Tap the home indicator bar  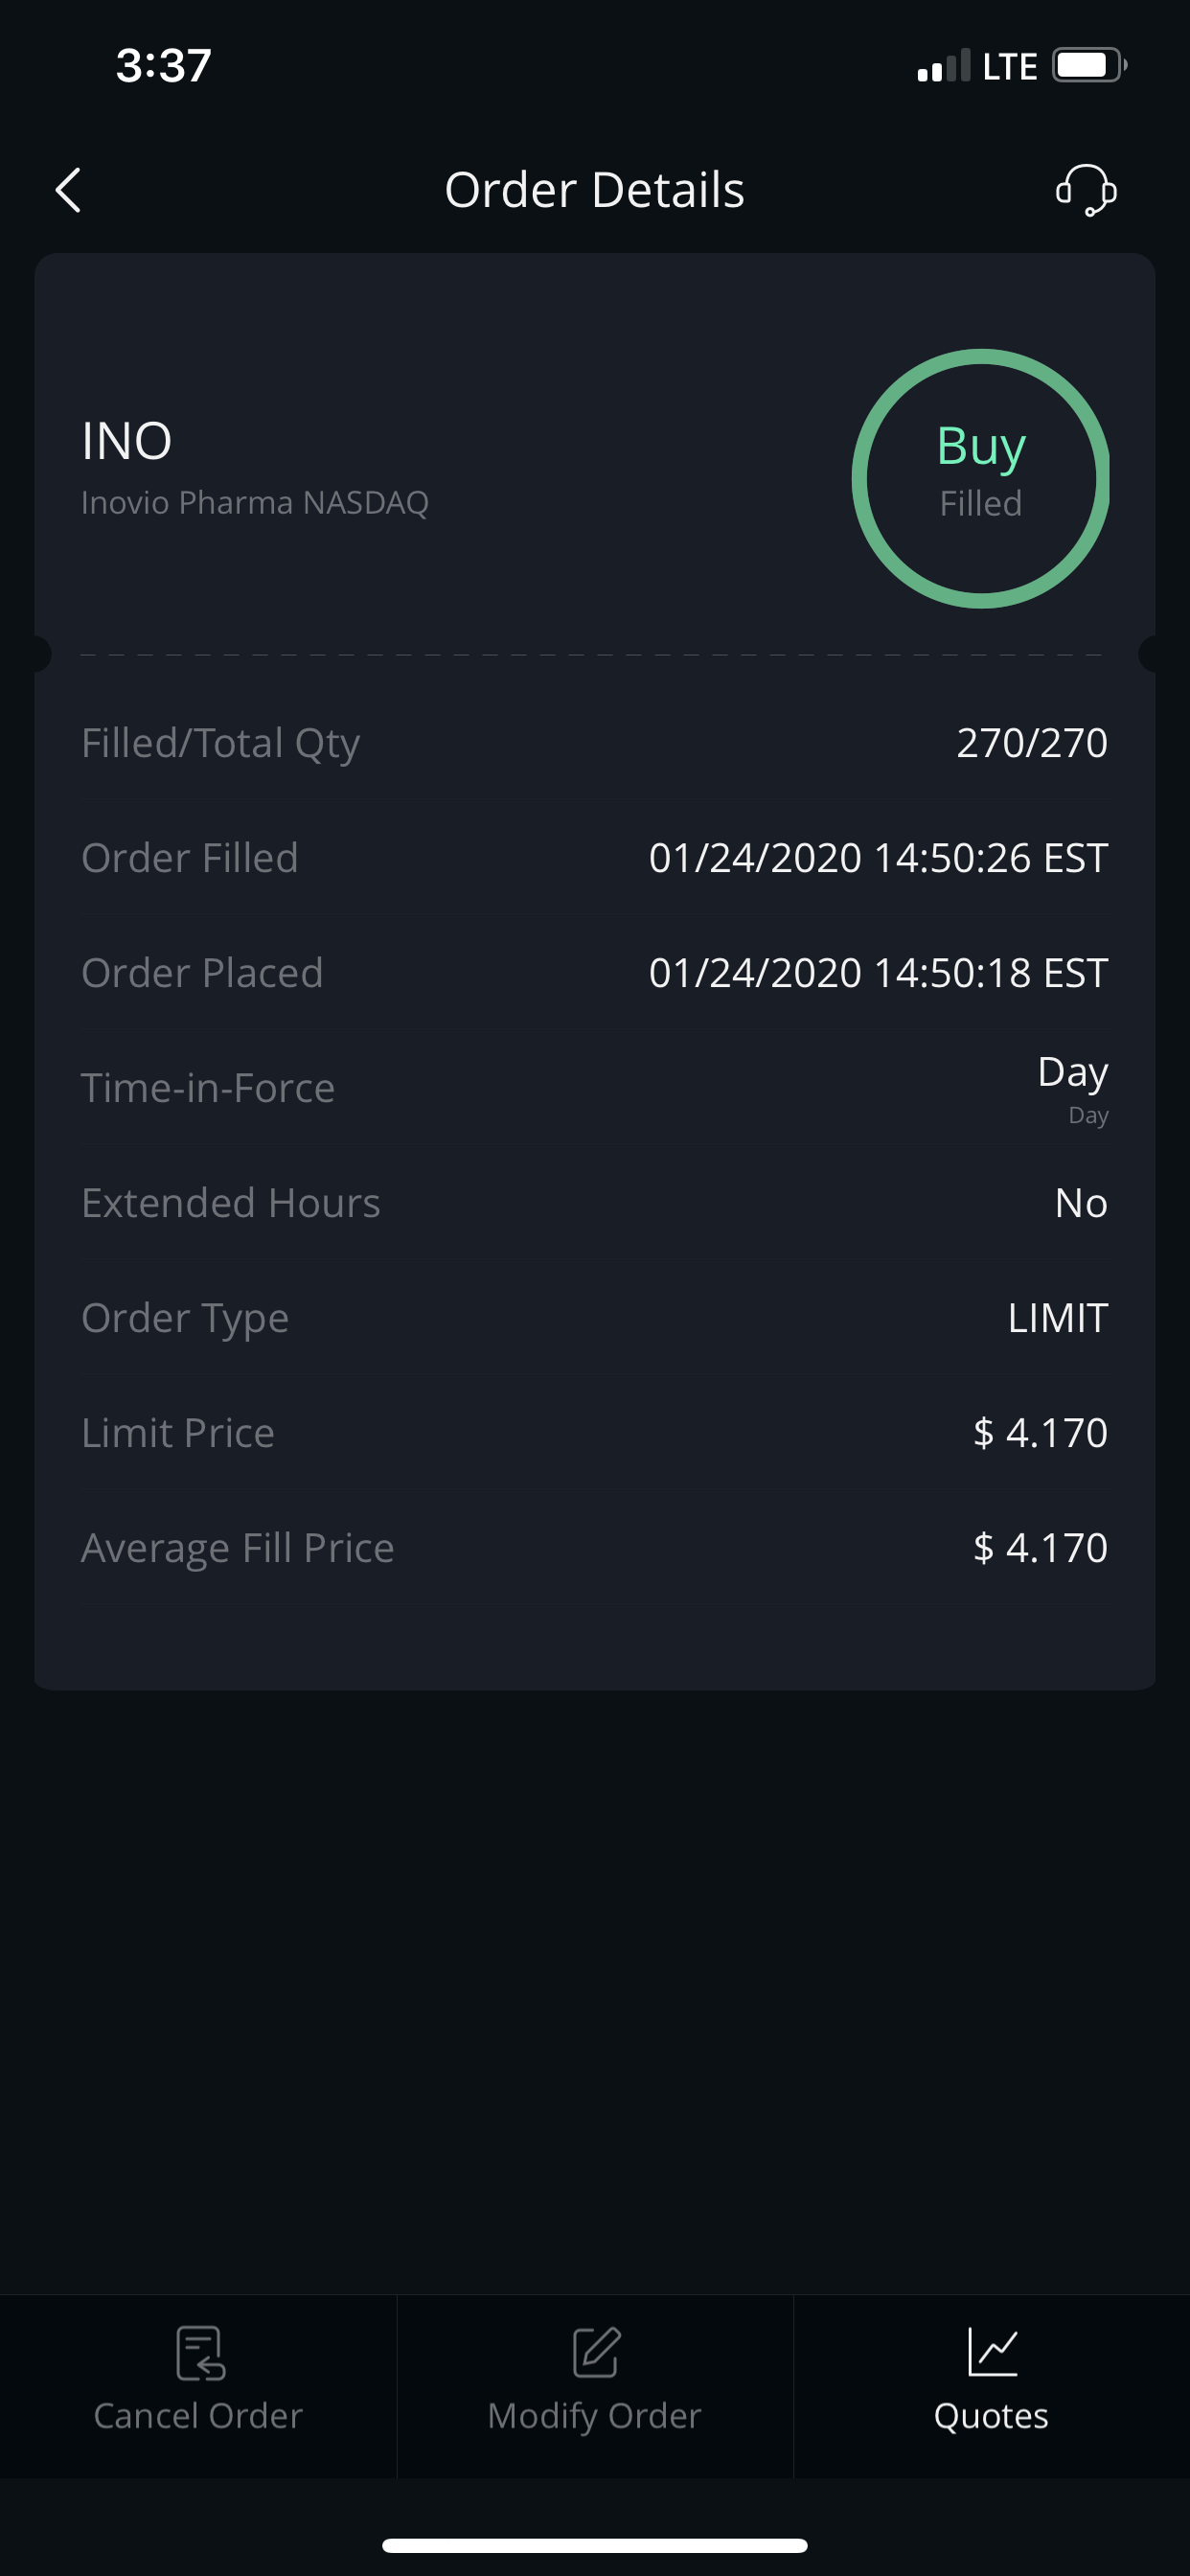[595, 2545]
